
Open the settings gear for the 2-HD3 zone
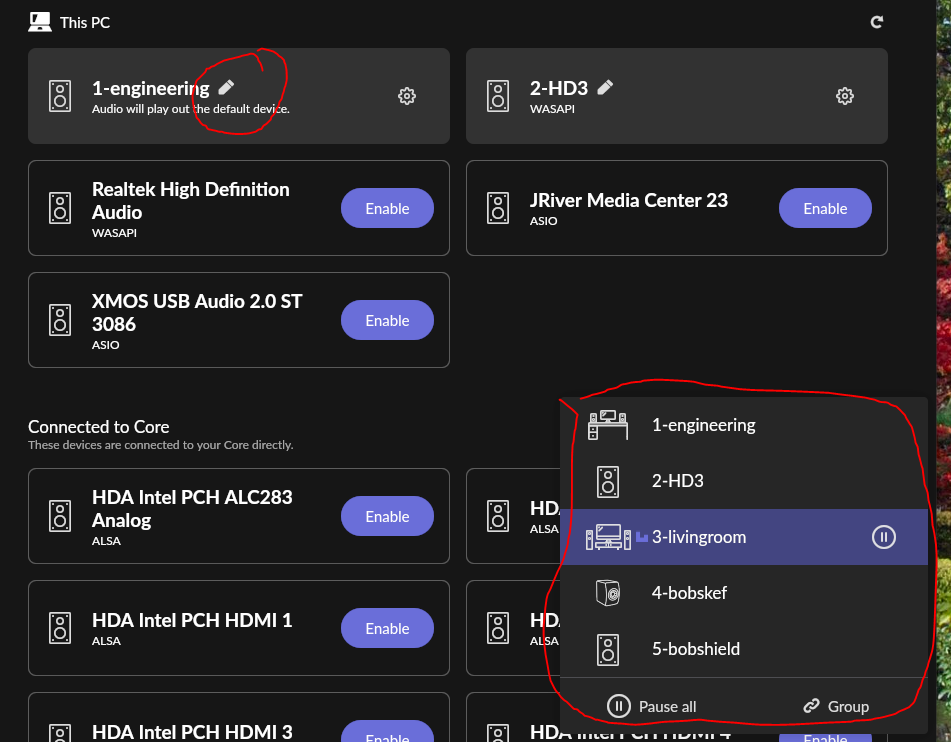point(844,96)
